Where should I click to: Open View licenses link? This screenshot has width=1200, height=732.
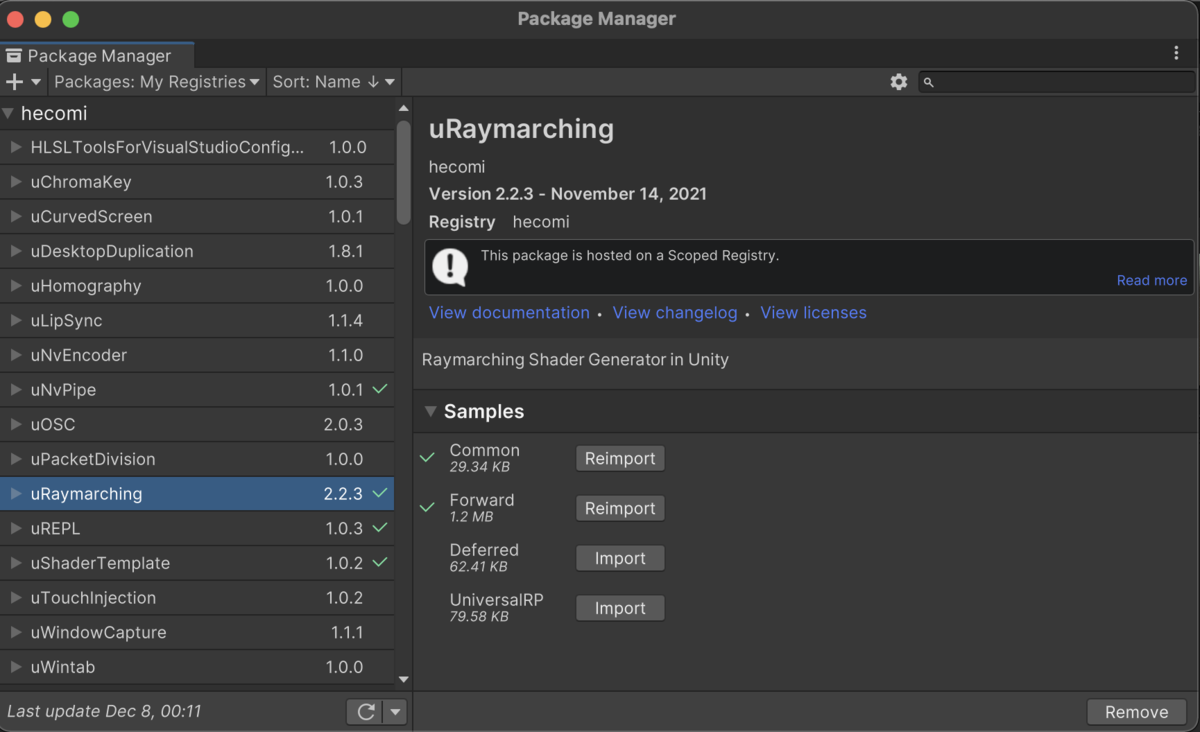813,313
